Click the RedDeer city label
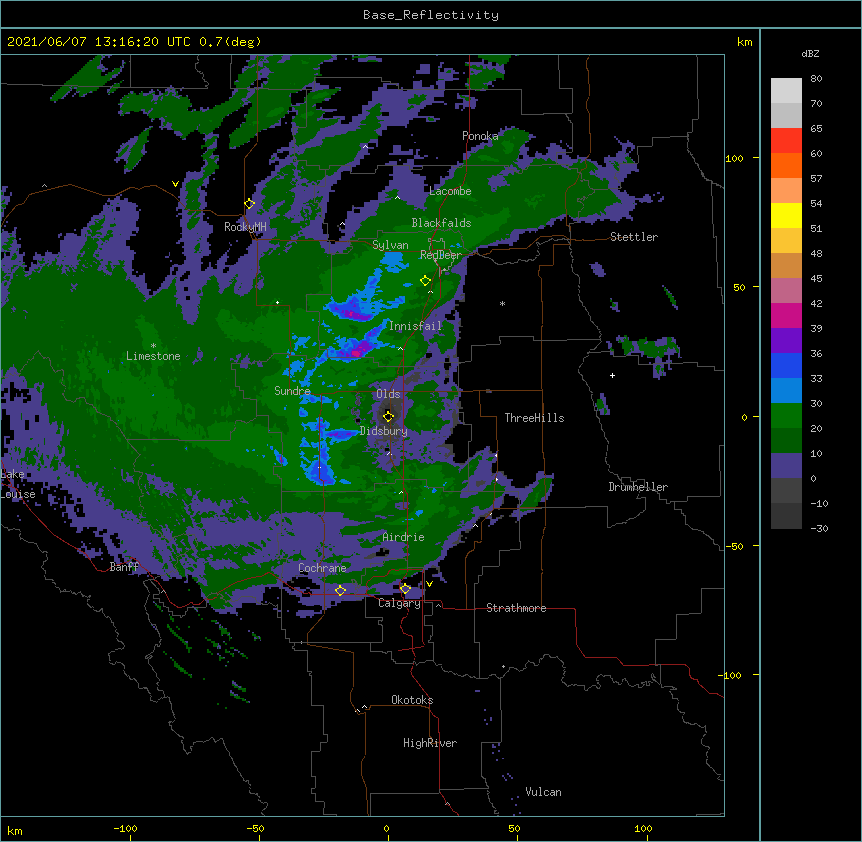This screenshot has height=842, width=862. coord(441,255)
